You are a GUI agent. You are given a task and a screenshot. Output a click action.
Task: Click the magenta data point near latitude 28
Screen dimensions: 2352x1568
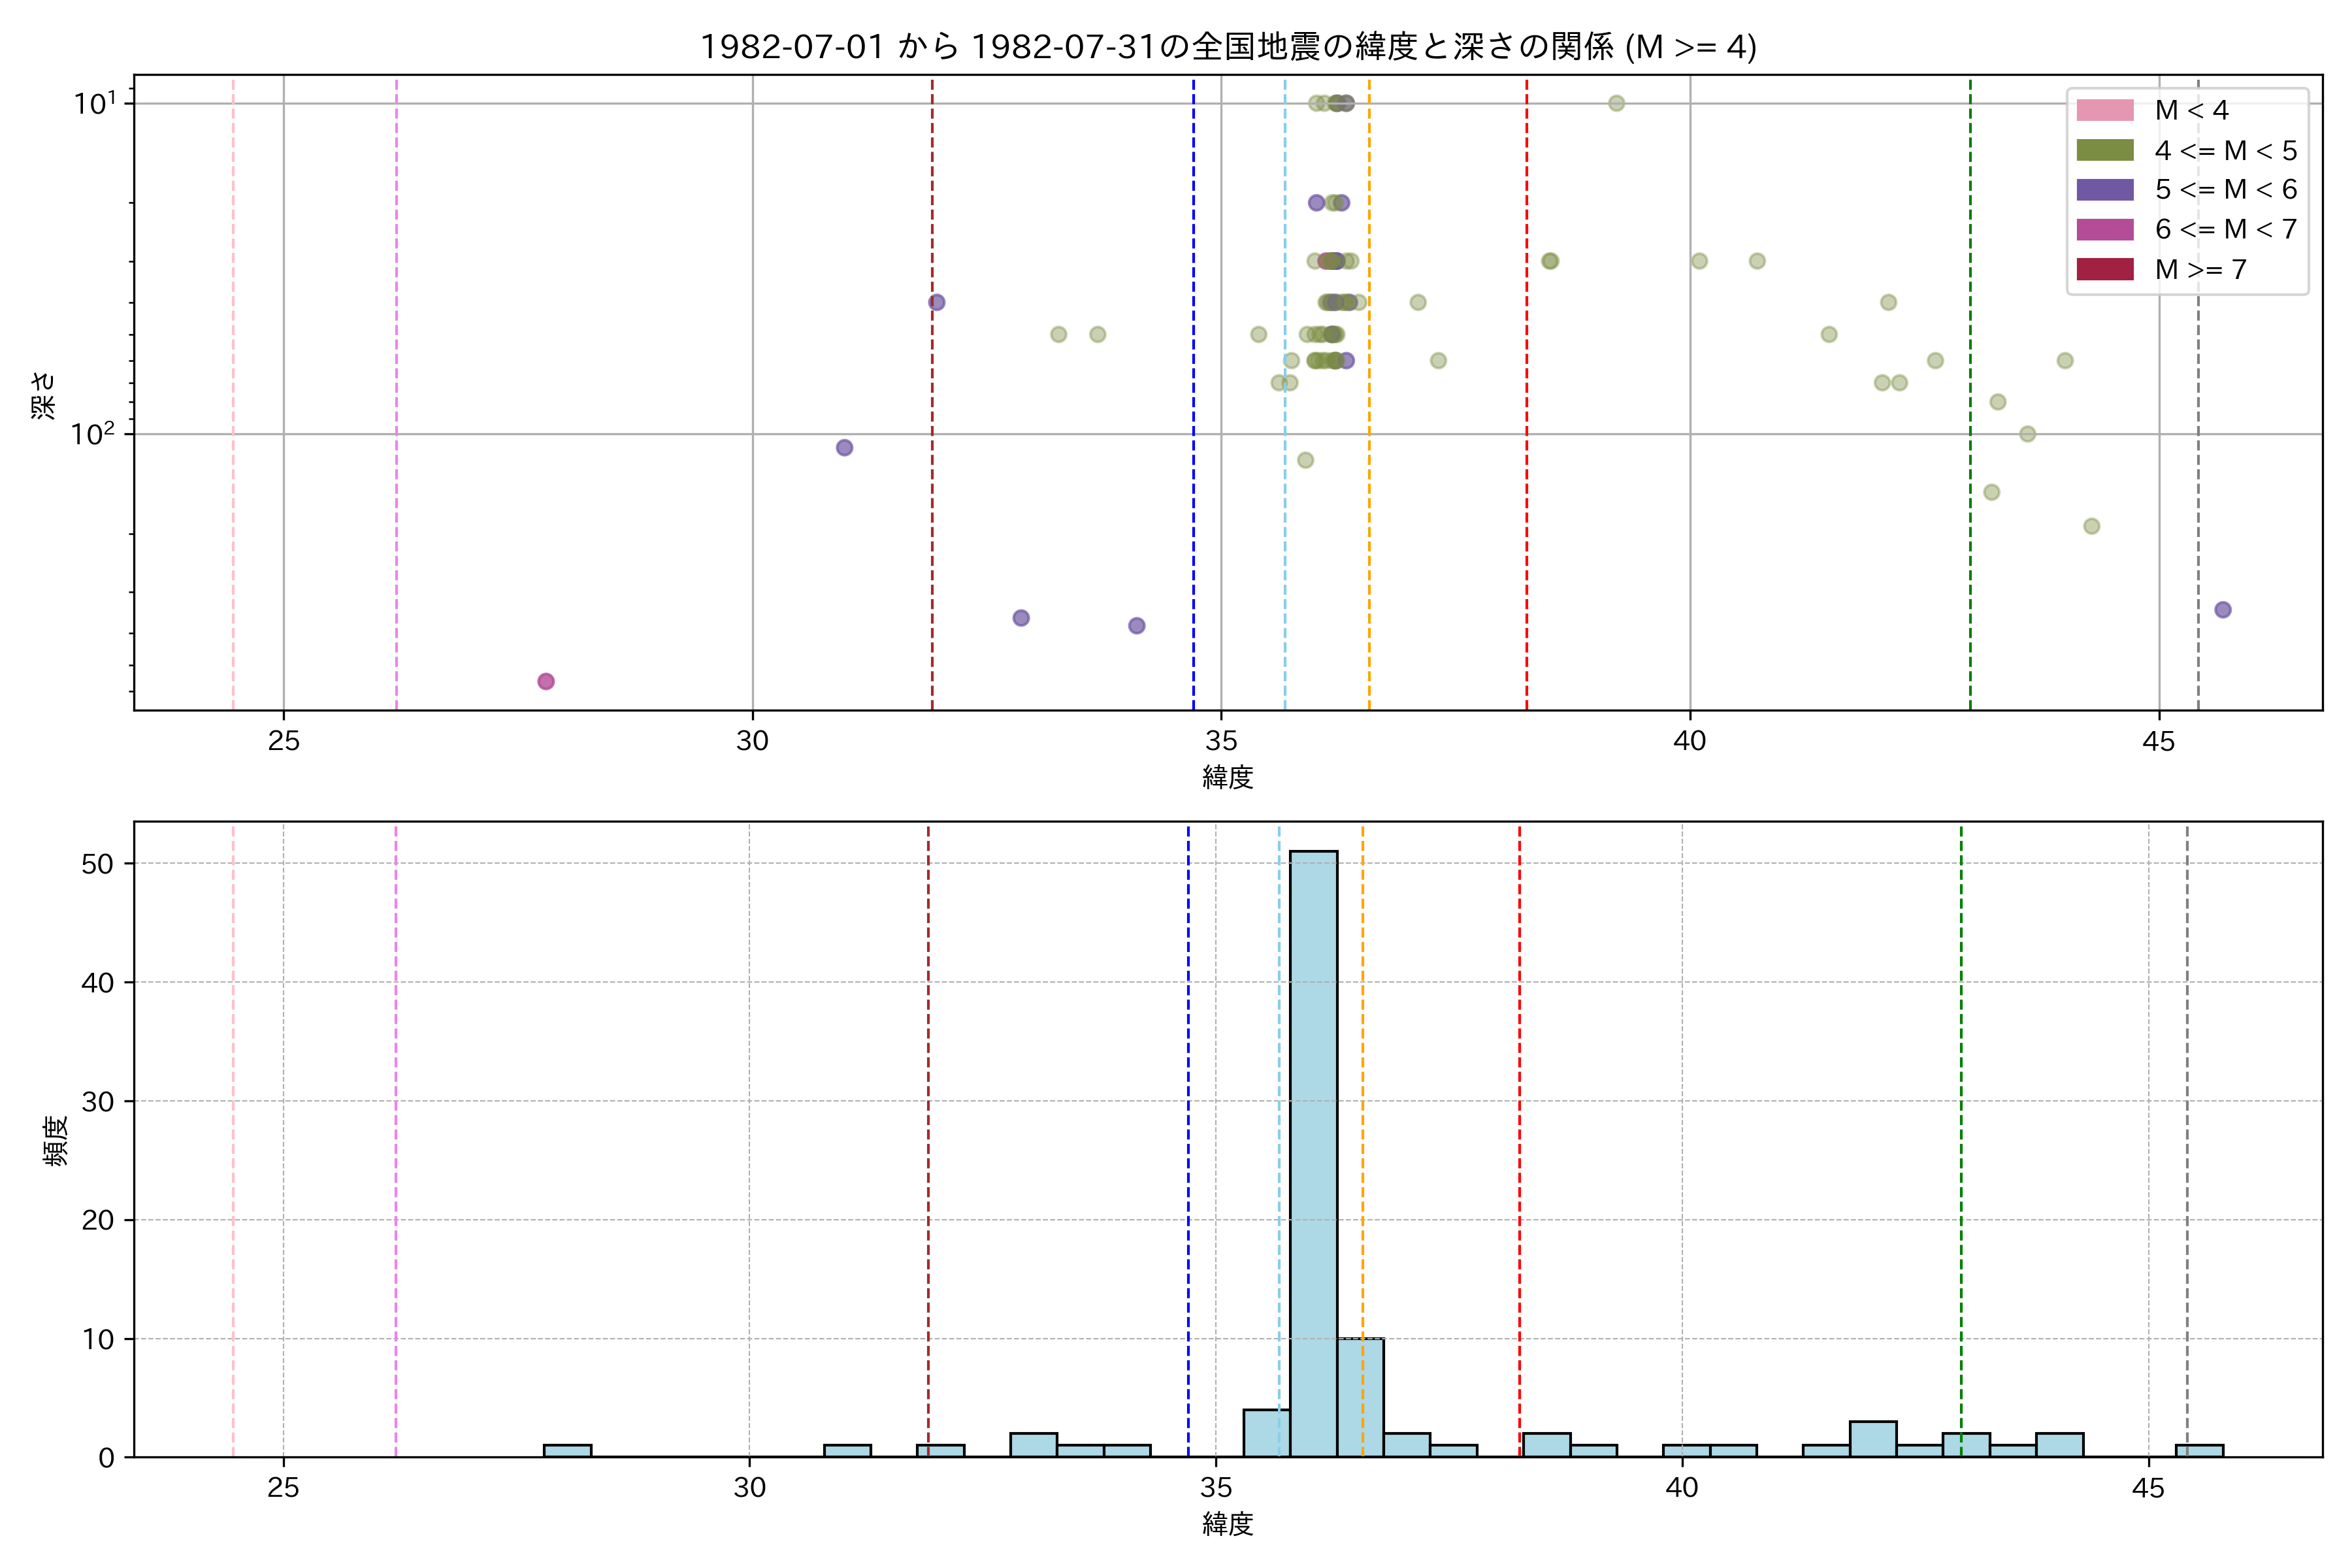[546, 681]
